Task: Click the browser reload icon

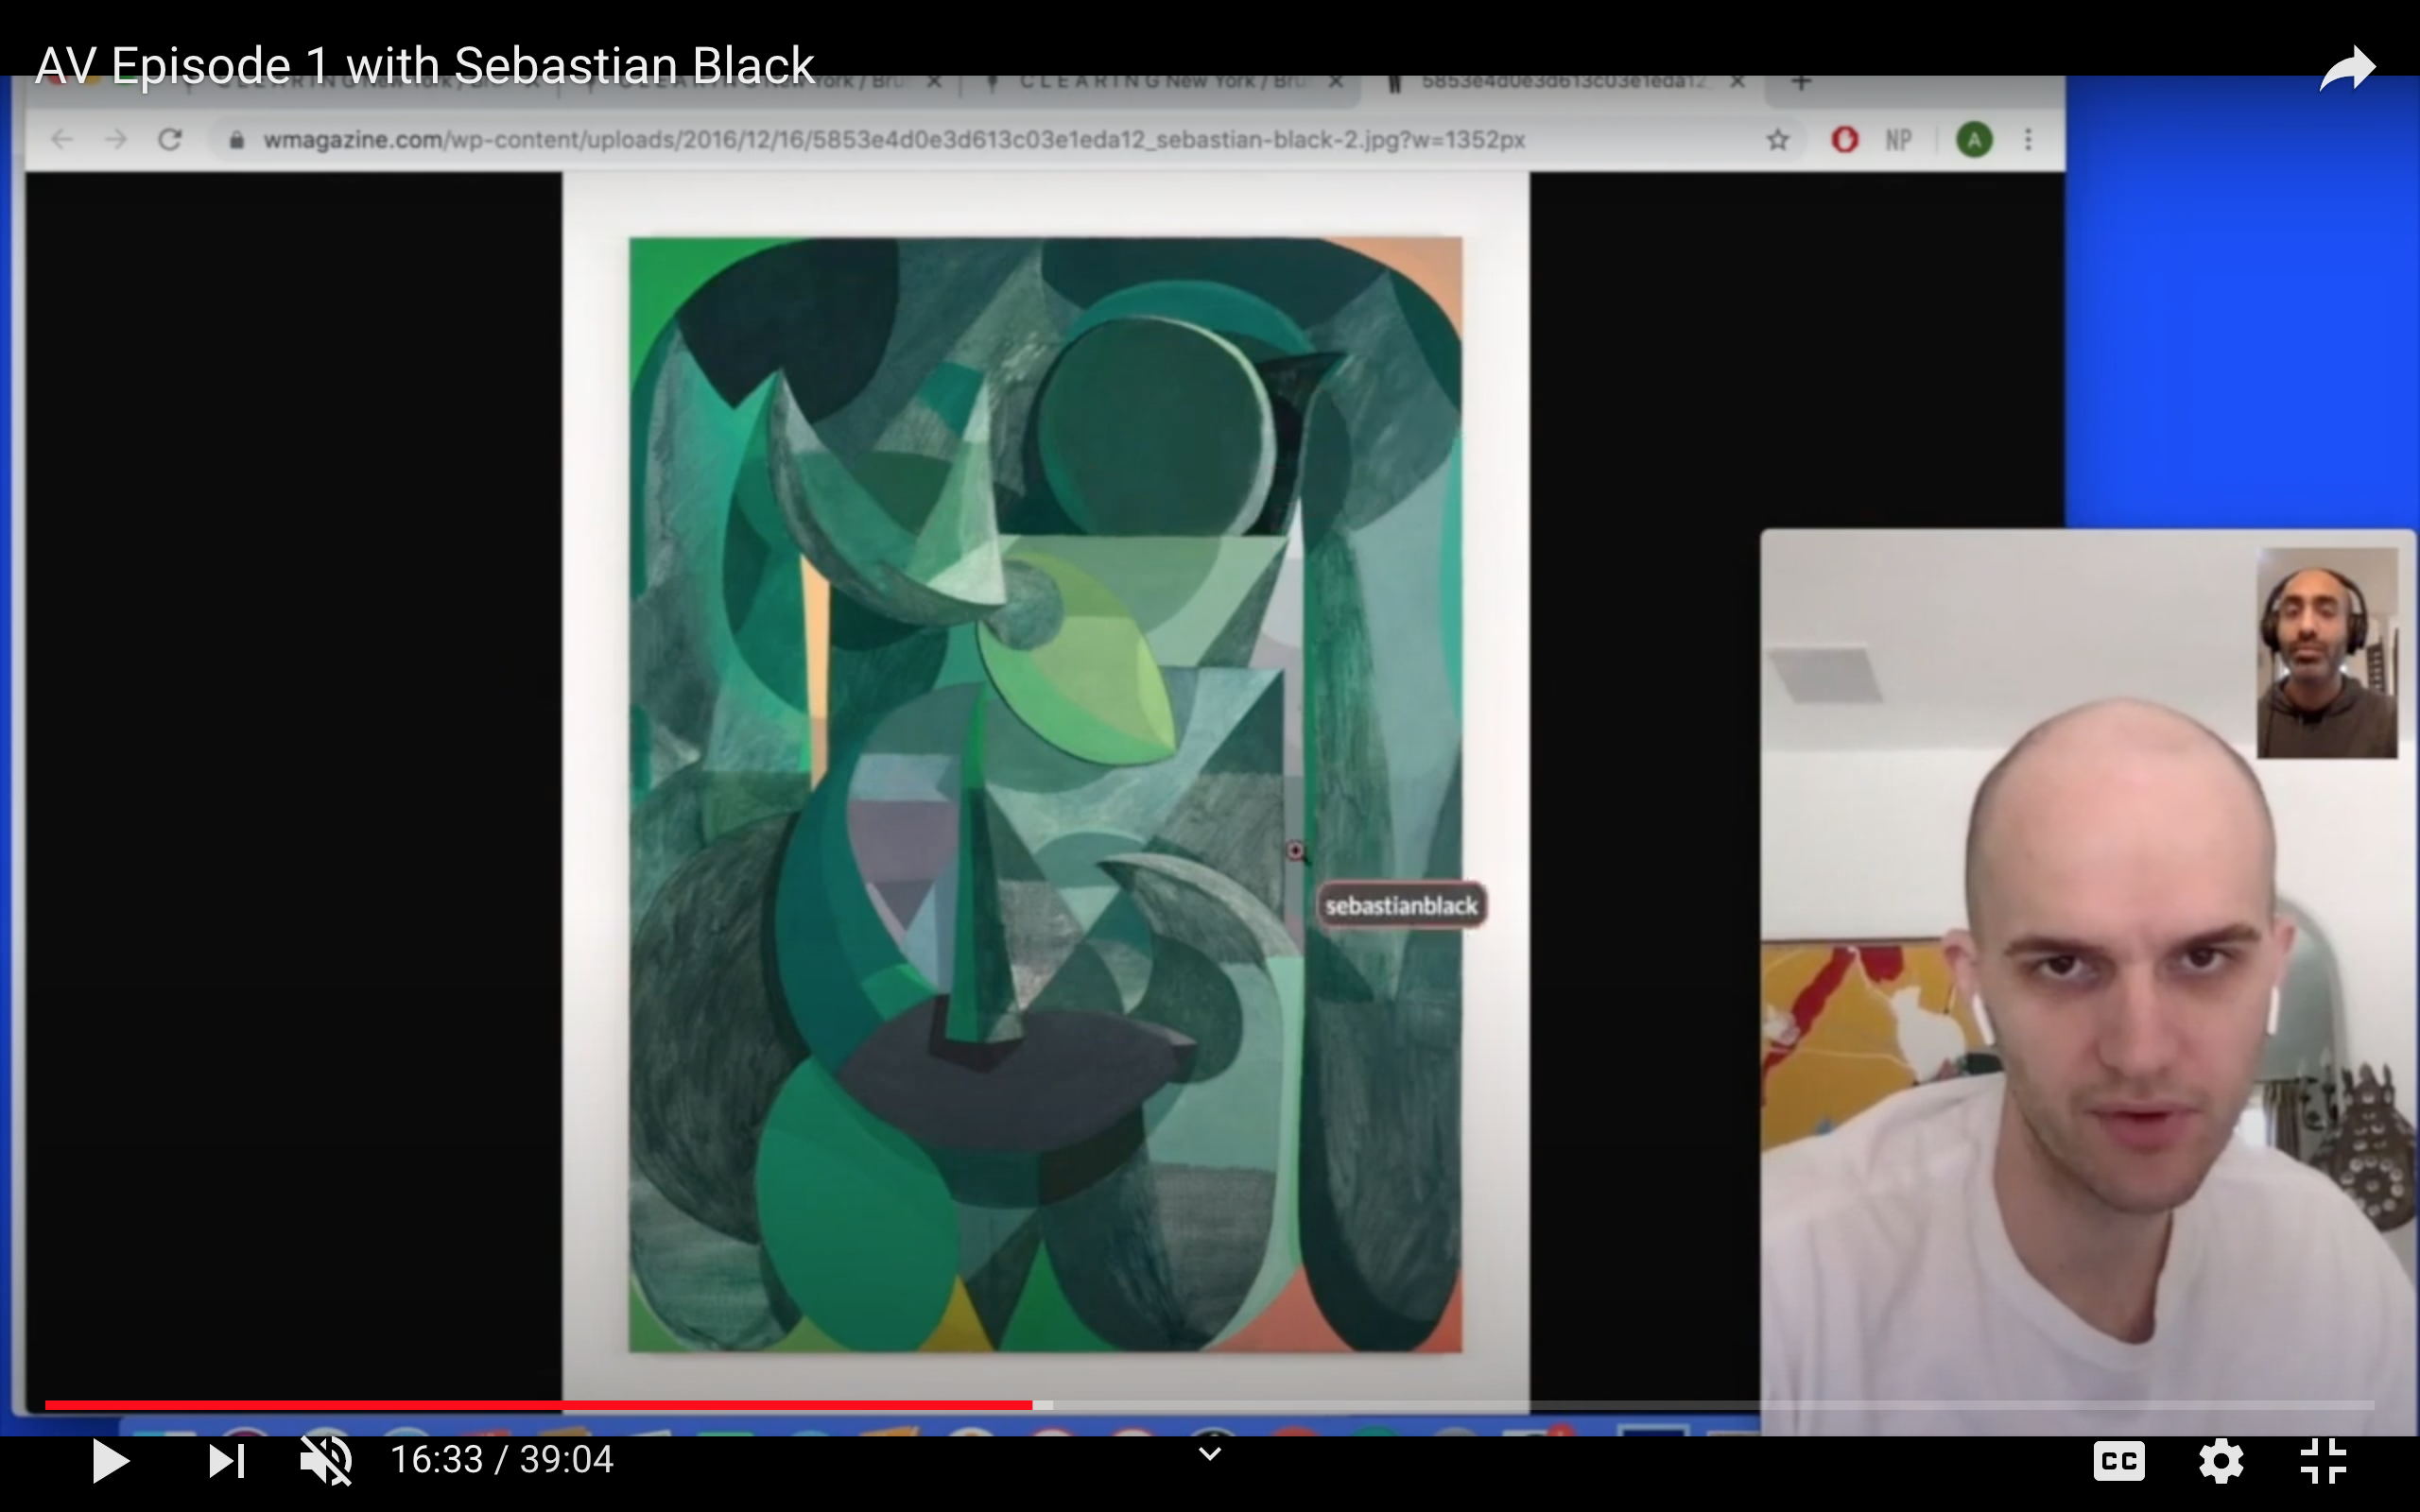Action: pos(170,140)
